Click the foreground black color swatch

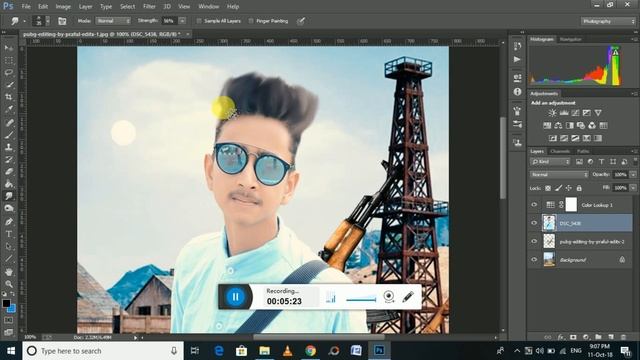(x=6, y=303)
